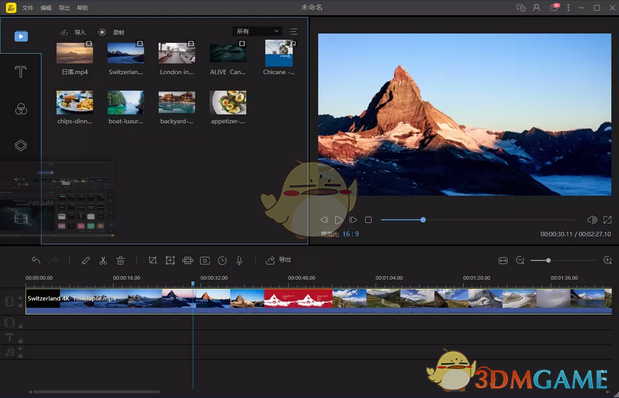Open the Overlays panel (stacked layers icon)
619x398 pixels.
(21, 145)
